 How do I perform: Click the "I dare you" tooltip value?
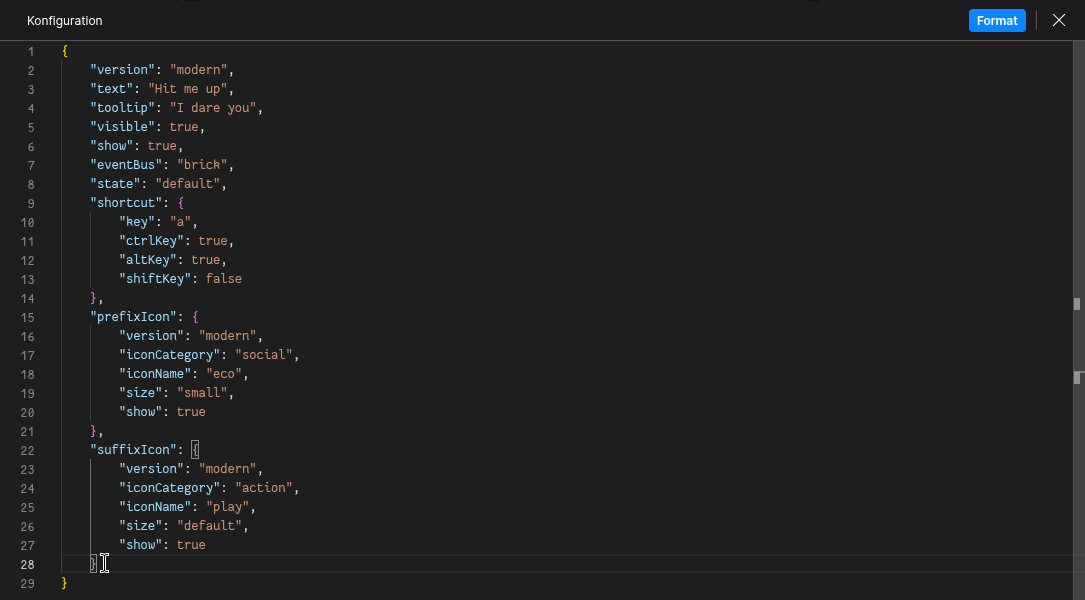(215, 108)
